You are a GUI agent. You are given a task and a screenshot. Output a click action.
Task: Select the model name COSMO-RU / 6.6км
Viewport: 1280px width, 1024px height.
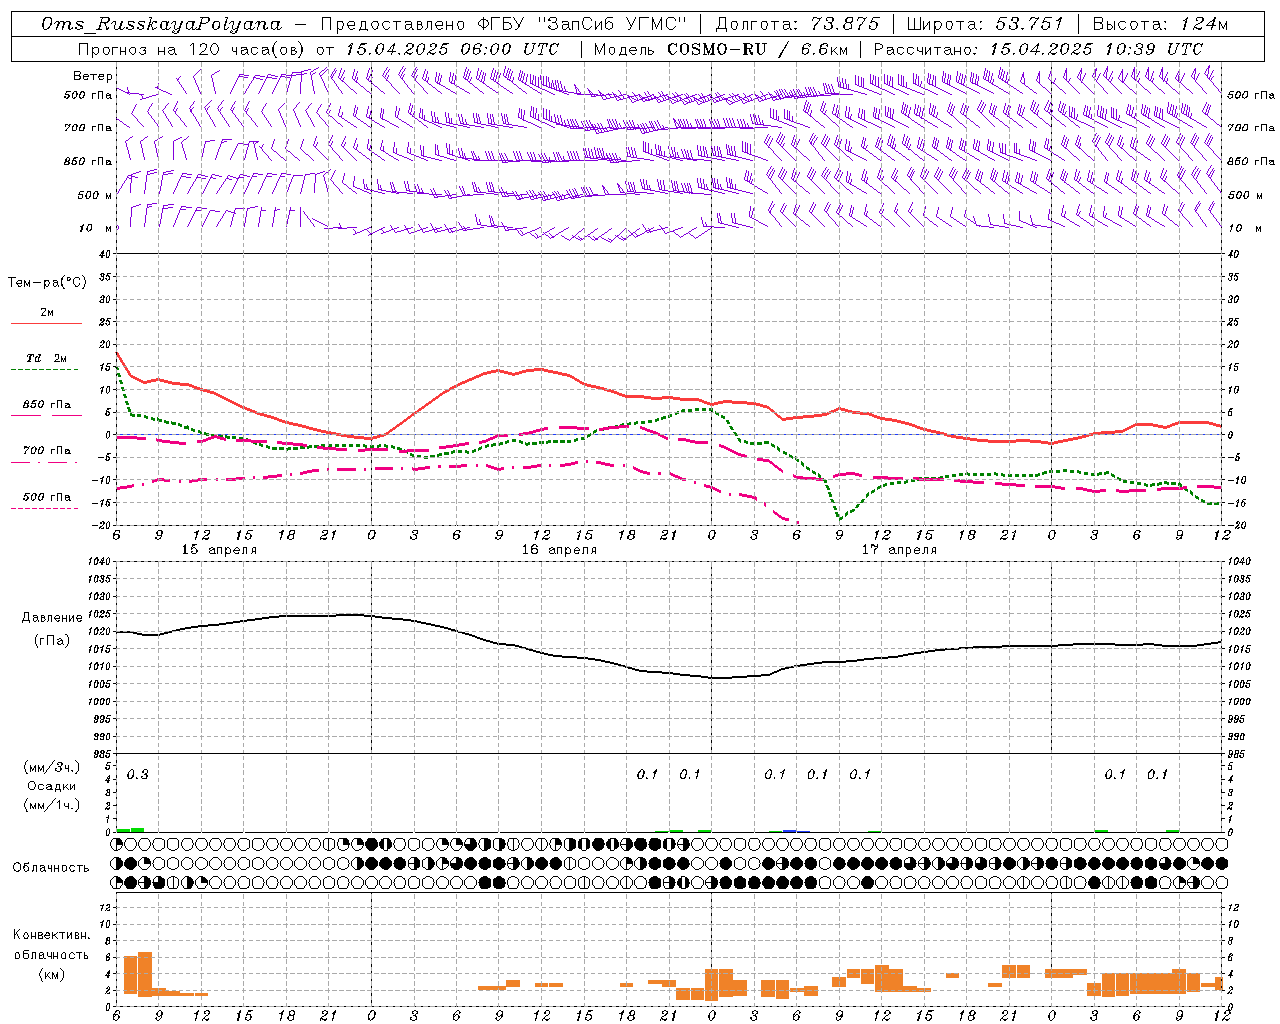pos(758,49)
